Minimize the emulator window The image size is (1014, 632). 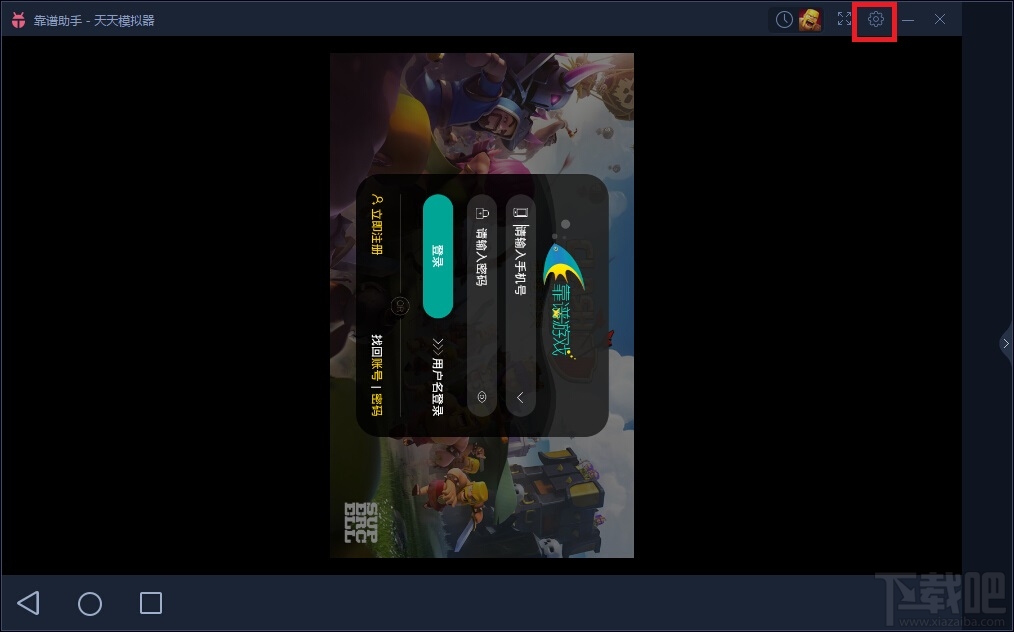pyautogui.click(x=908, y=20)
